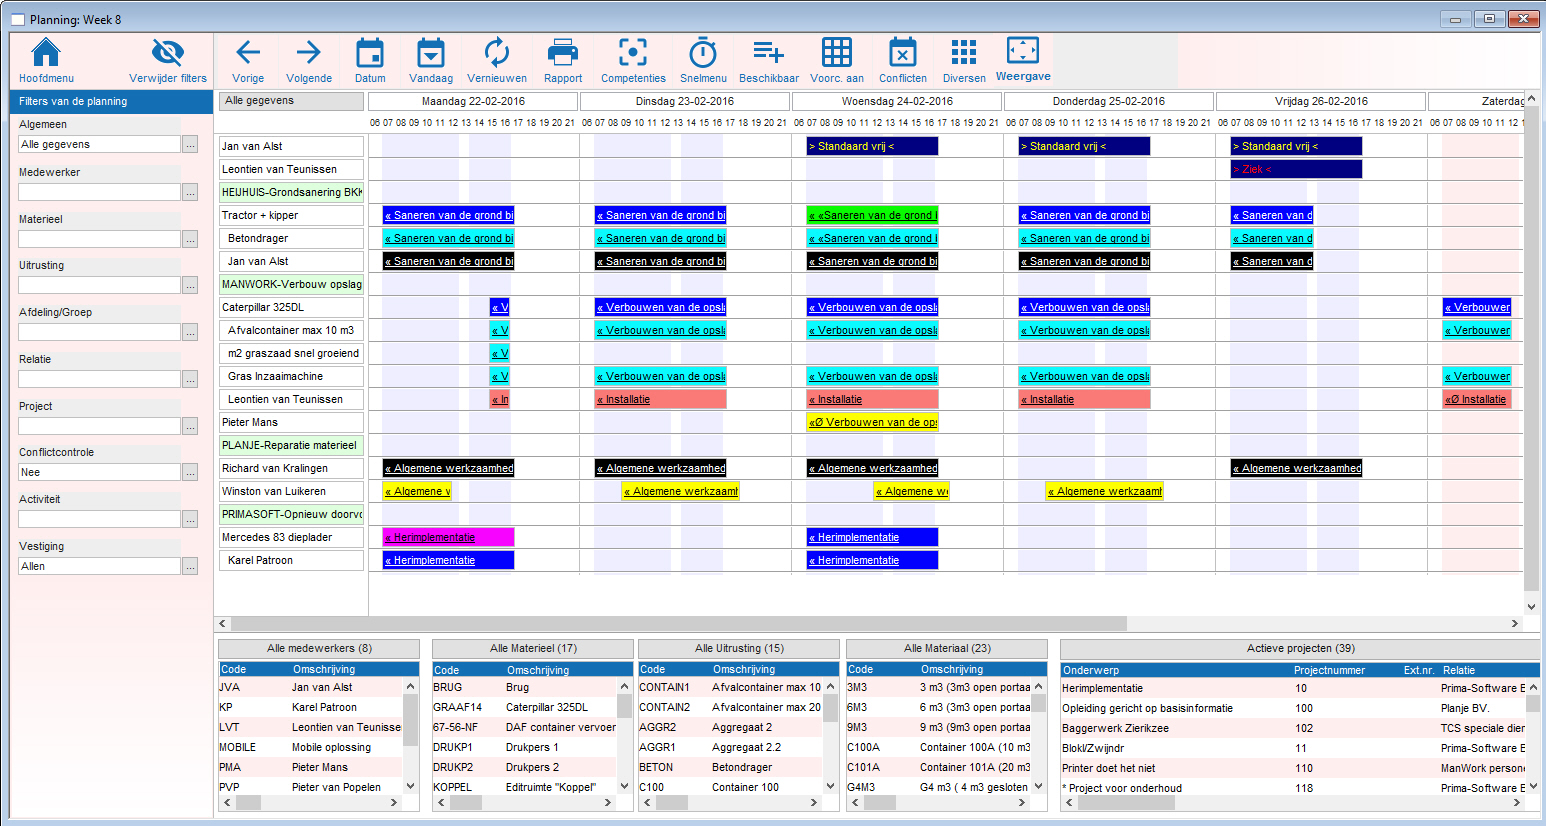
Task: Select Woensdag 24-02-2016 day header
Action: coord(897,101)
